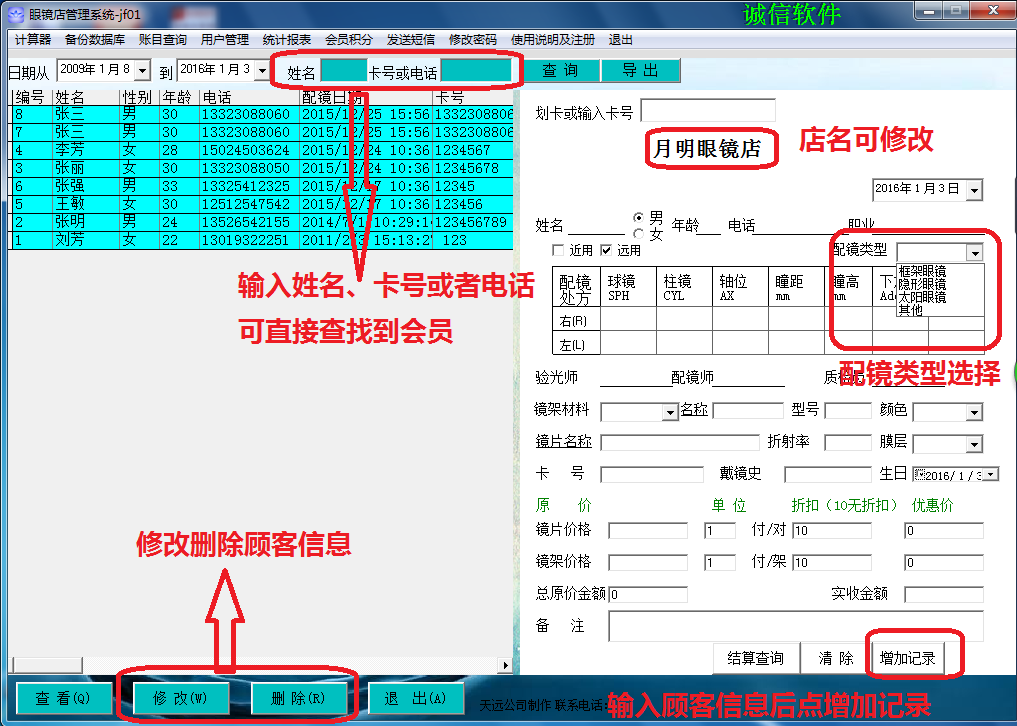The width and height of the screenshot is (1017, 726).
Task: Open the 镜架材料 dropdown
Action: tap(670, 412)
